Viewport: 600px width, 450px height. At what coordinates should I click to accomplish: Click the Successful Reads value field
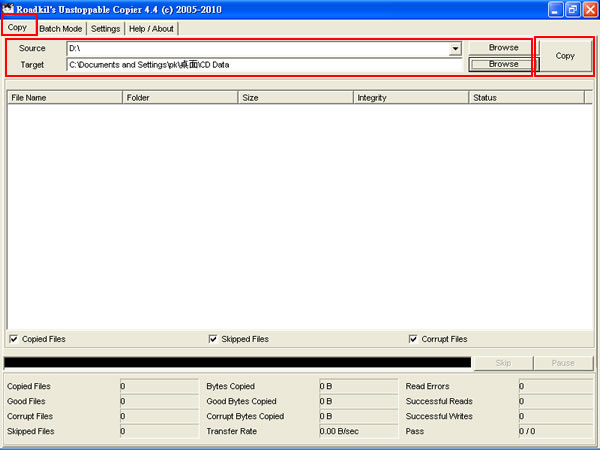click(x=556, y=401)
